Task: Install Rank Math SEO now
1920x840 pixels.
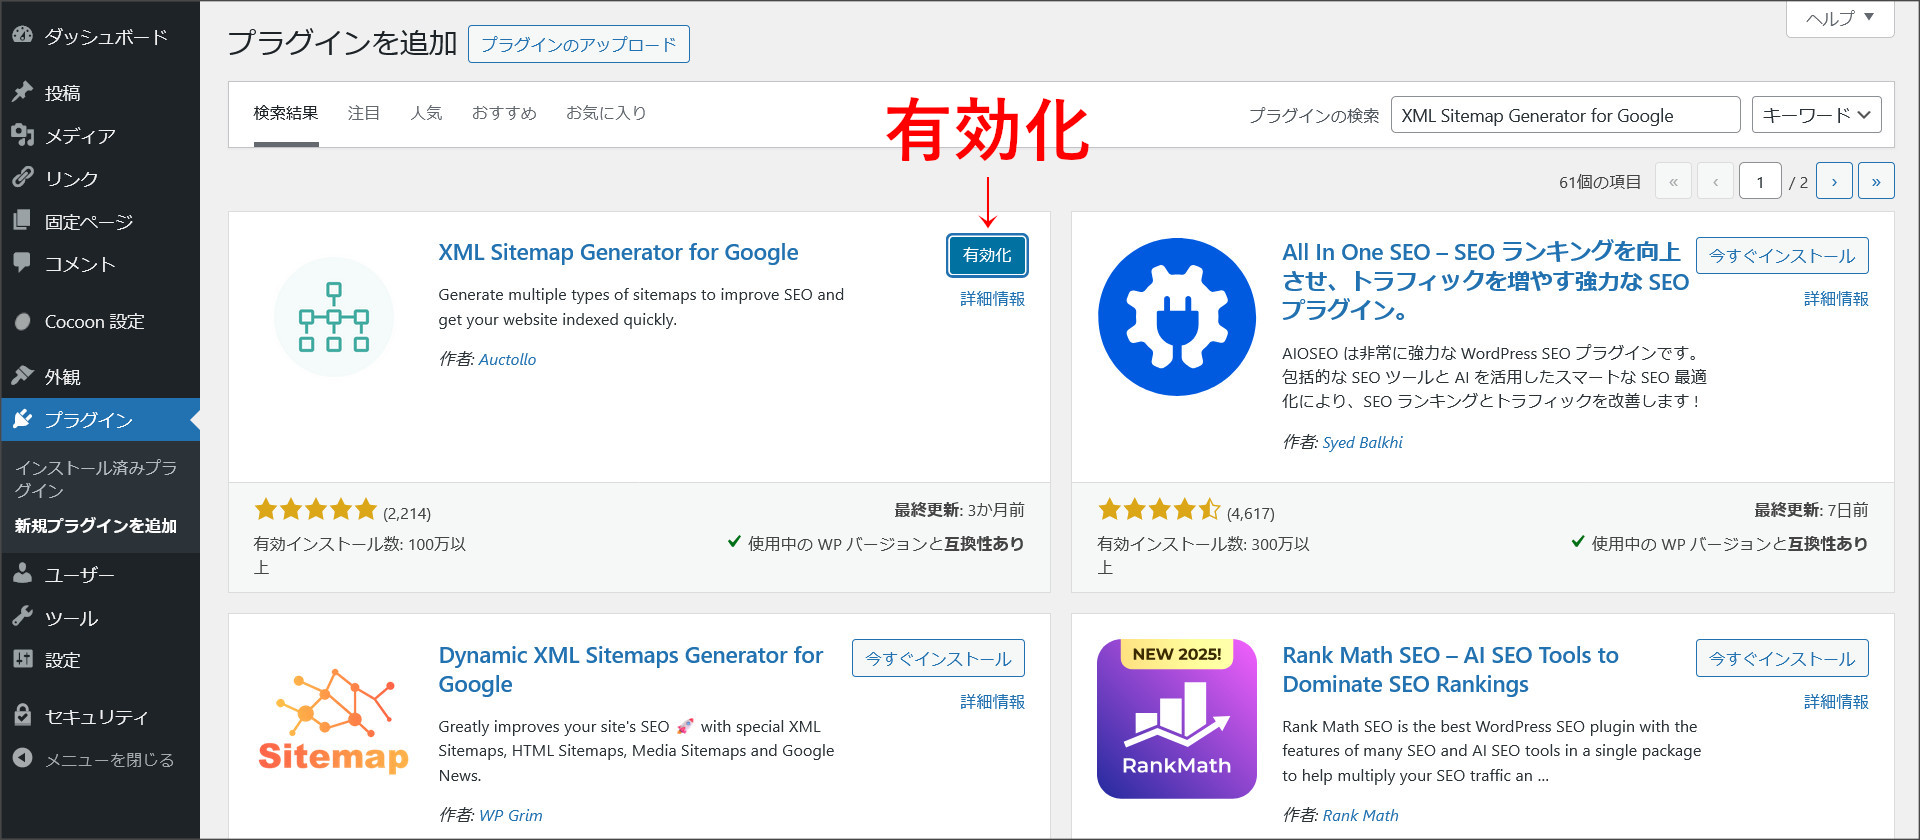Action: (1782, 658)
